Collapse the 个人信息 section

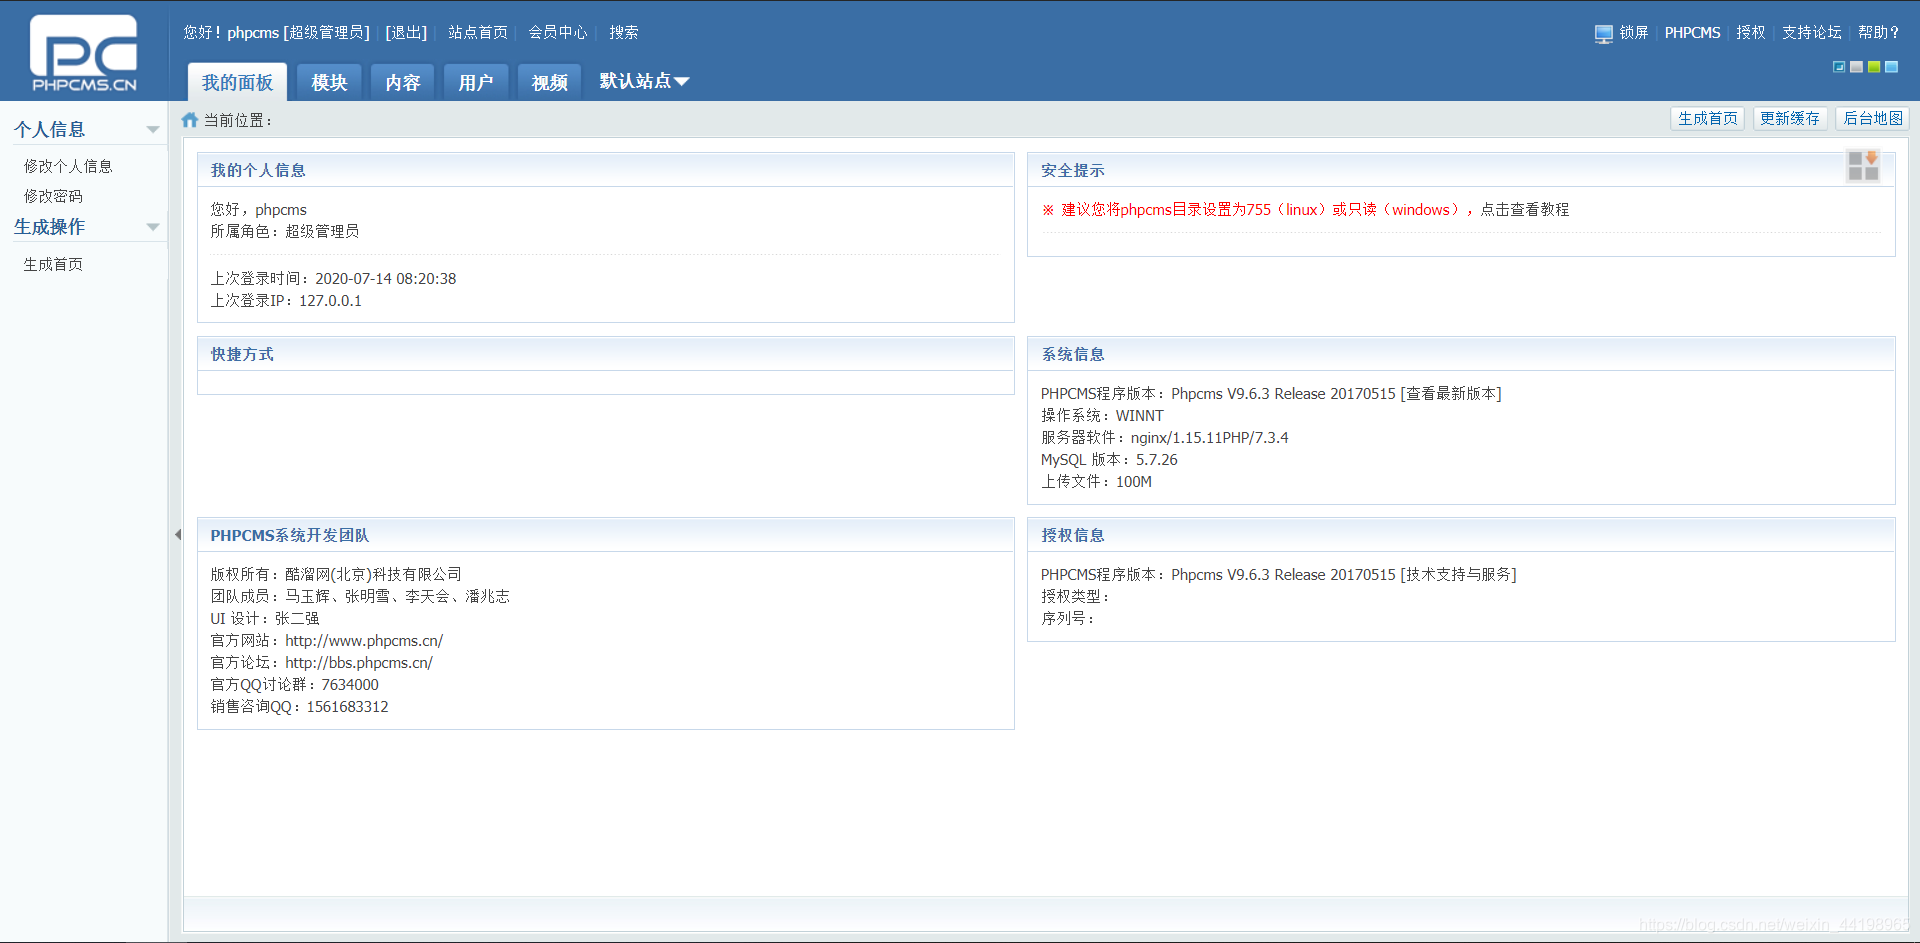(x=153, y=128)
